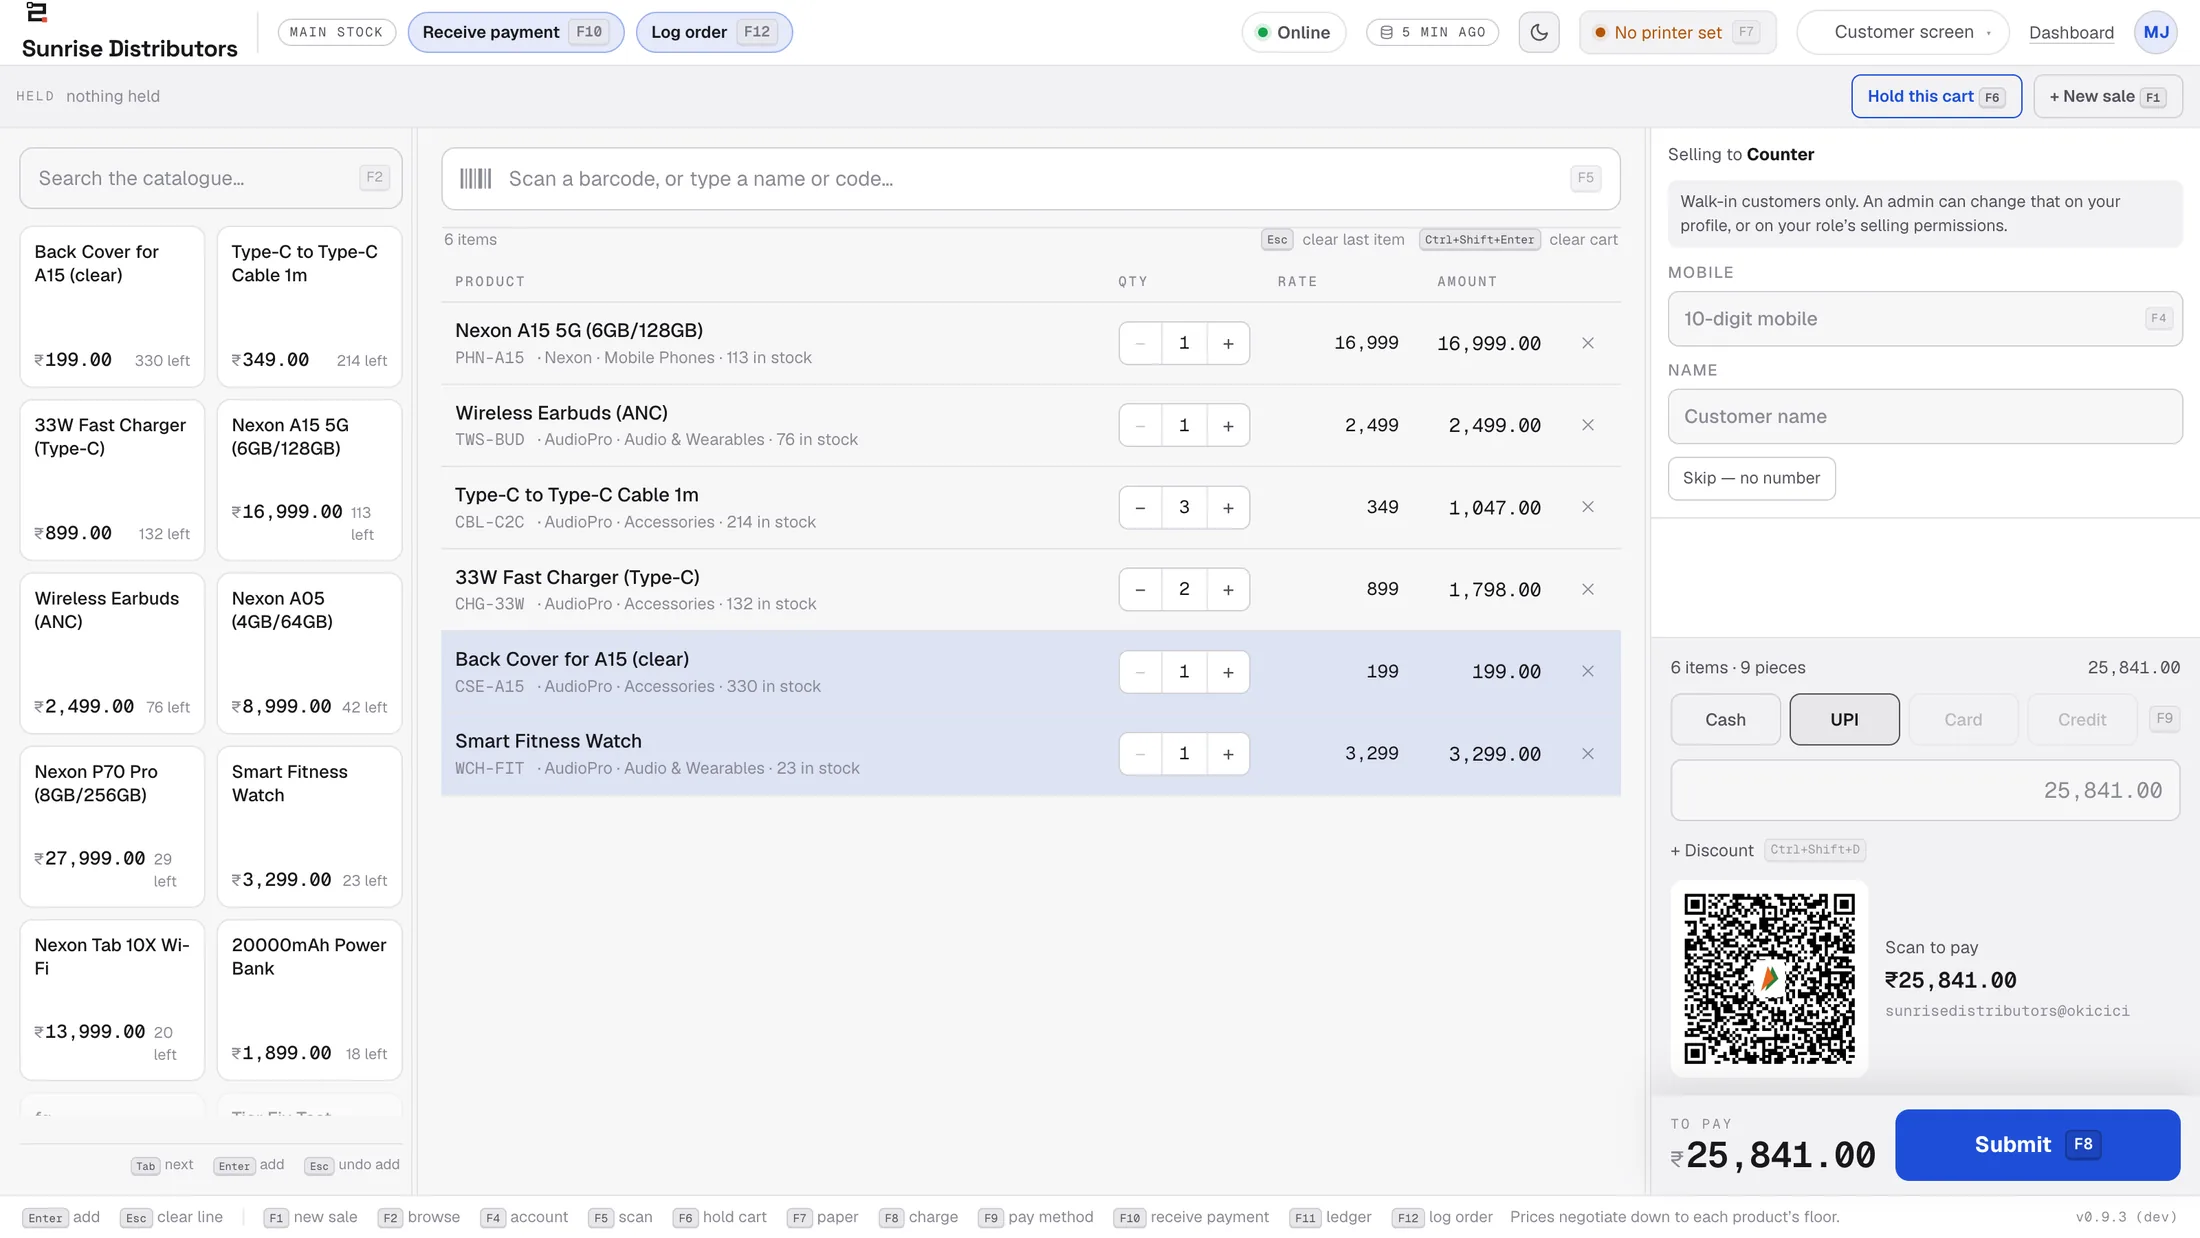This screenshot has height=1238, width=2200.
Task: Select UPI payment method
Action: pos(1844,719)
